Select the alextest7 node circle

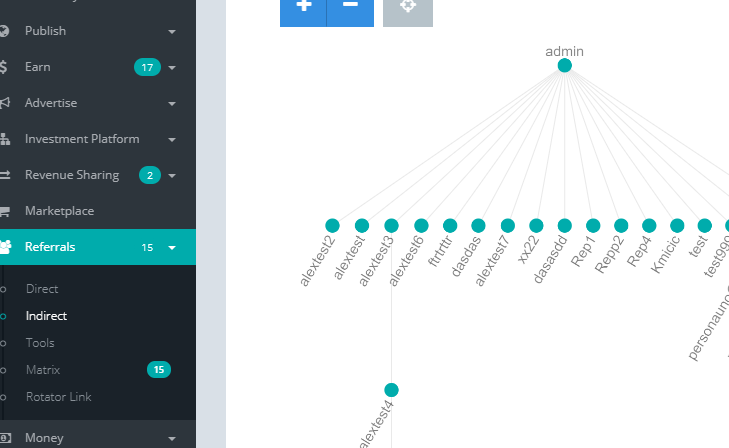(x=508, y=226)
